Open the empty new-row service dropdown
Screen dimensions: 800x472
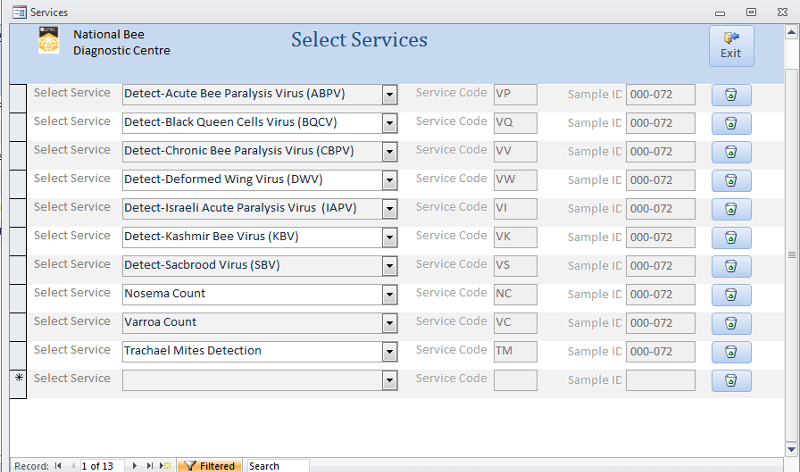(389, 381)
